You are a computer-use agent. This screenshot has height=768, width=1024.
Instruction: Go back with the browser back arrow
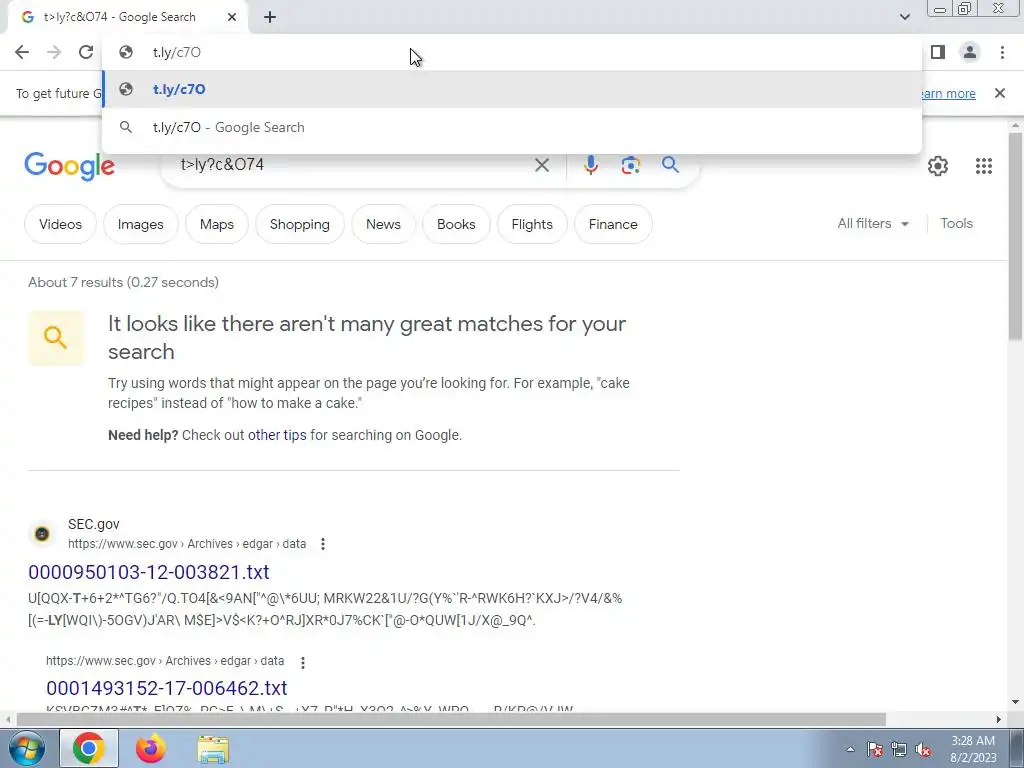(x=22, y=52)
